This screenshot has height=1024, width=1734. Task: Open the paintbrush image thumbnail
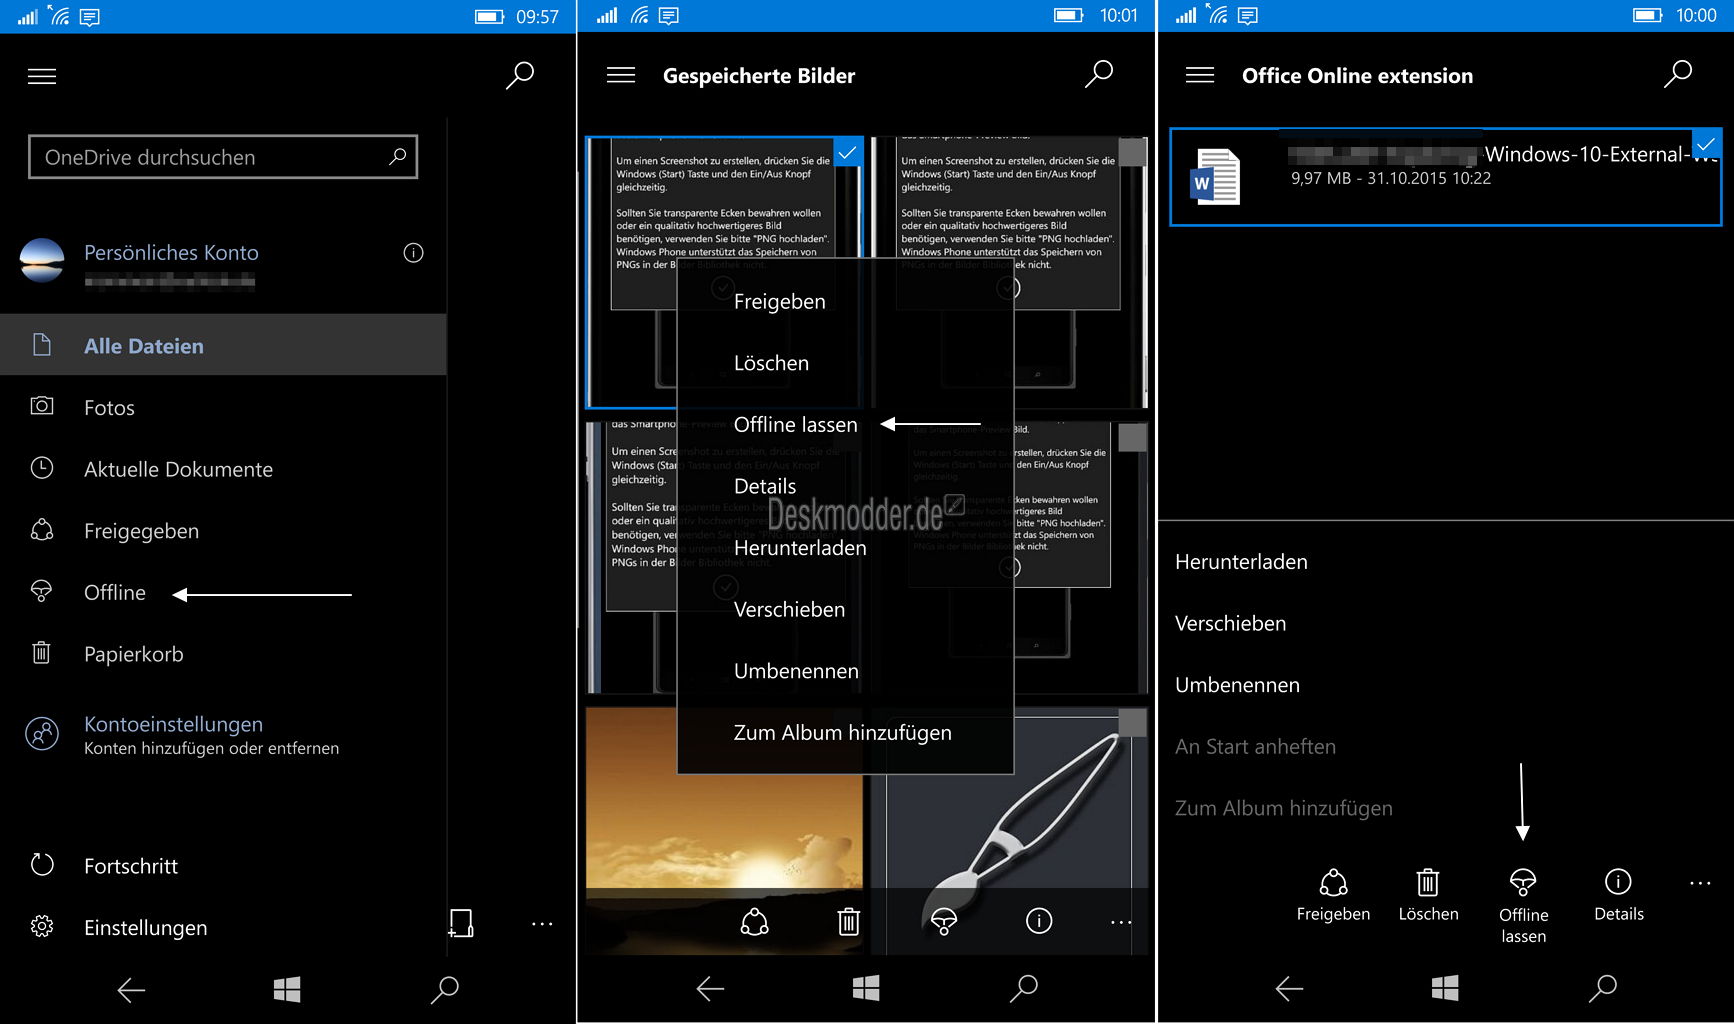[1009, 830]
